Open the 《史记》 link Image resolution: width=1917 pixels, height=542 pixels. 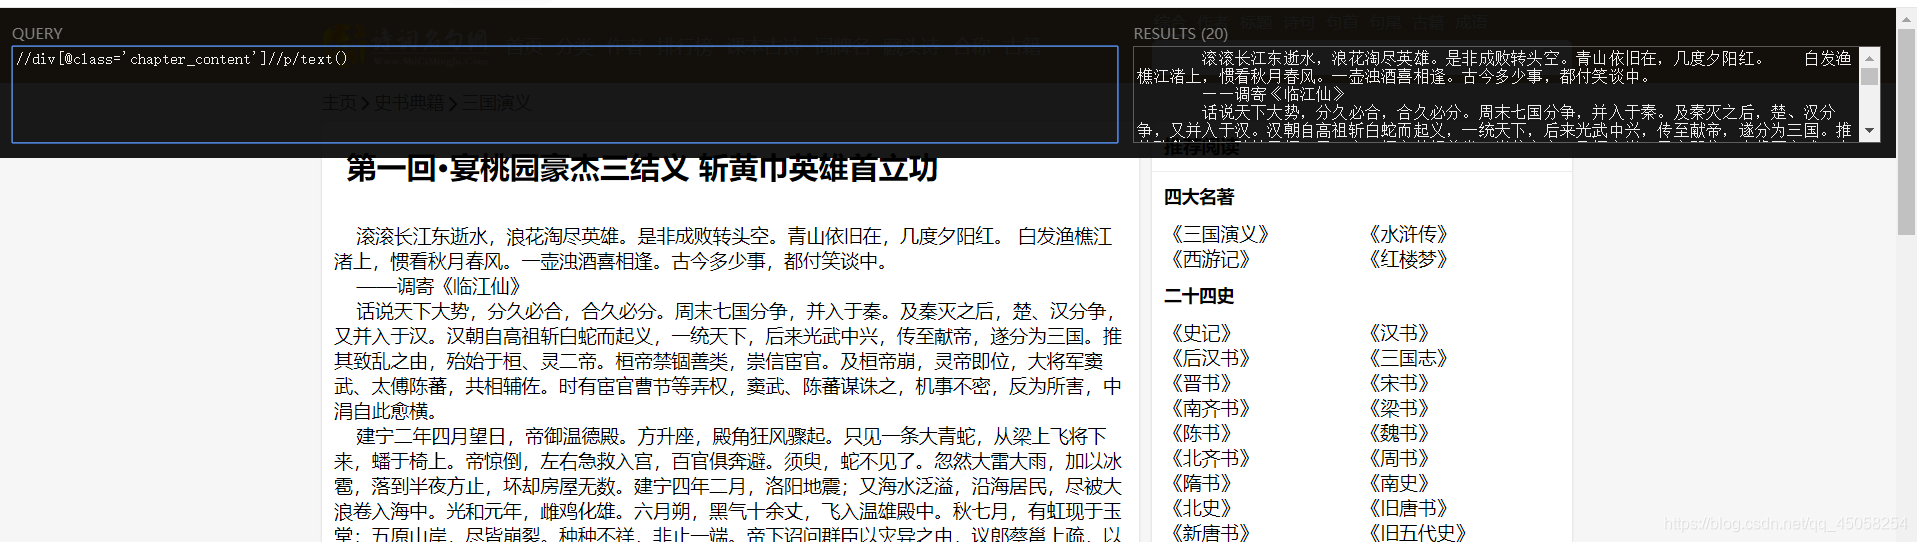point(1202,333)
